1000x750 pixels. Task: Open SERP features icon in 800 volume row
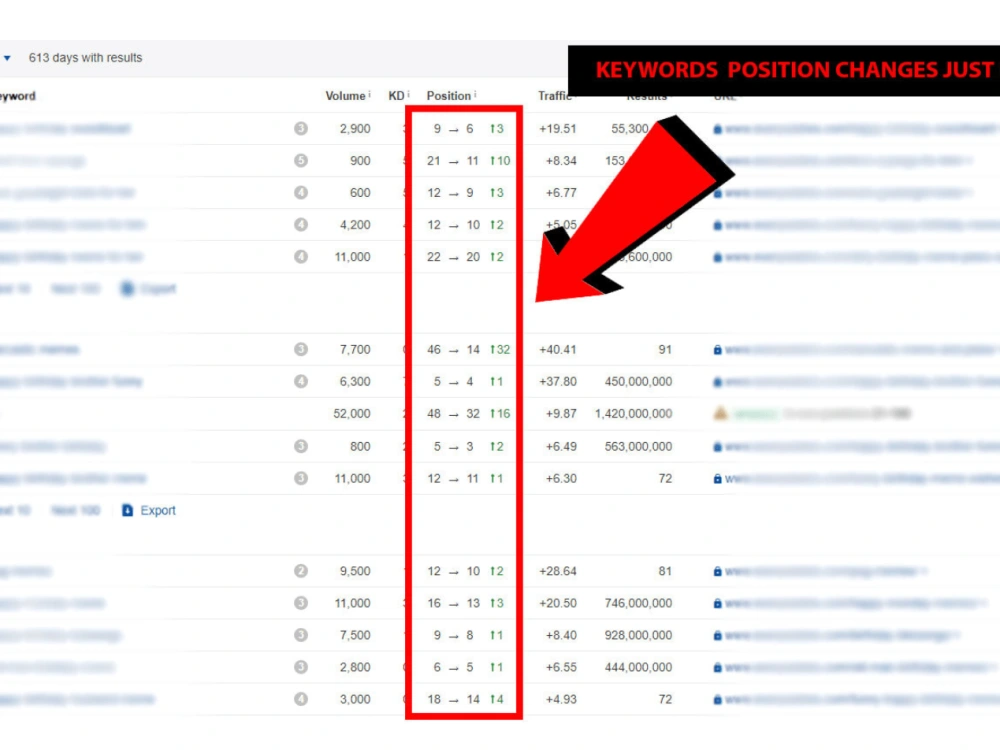pos(301,446)
